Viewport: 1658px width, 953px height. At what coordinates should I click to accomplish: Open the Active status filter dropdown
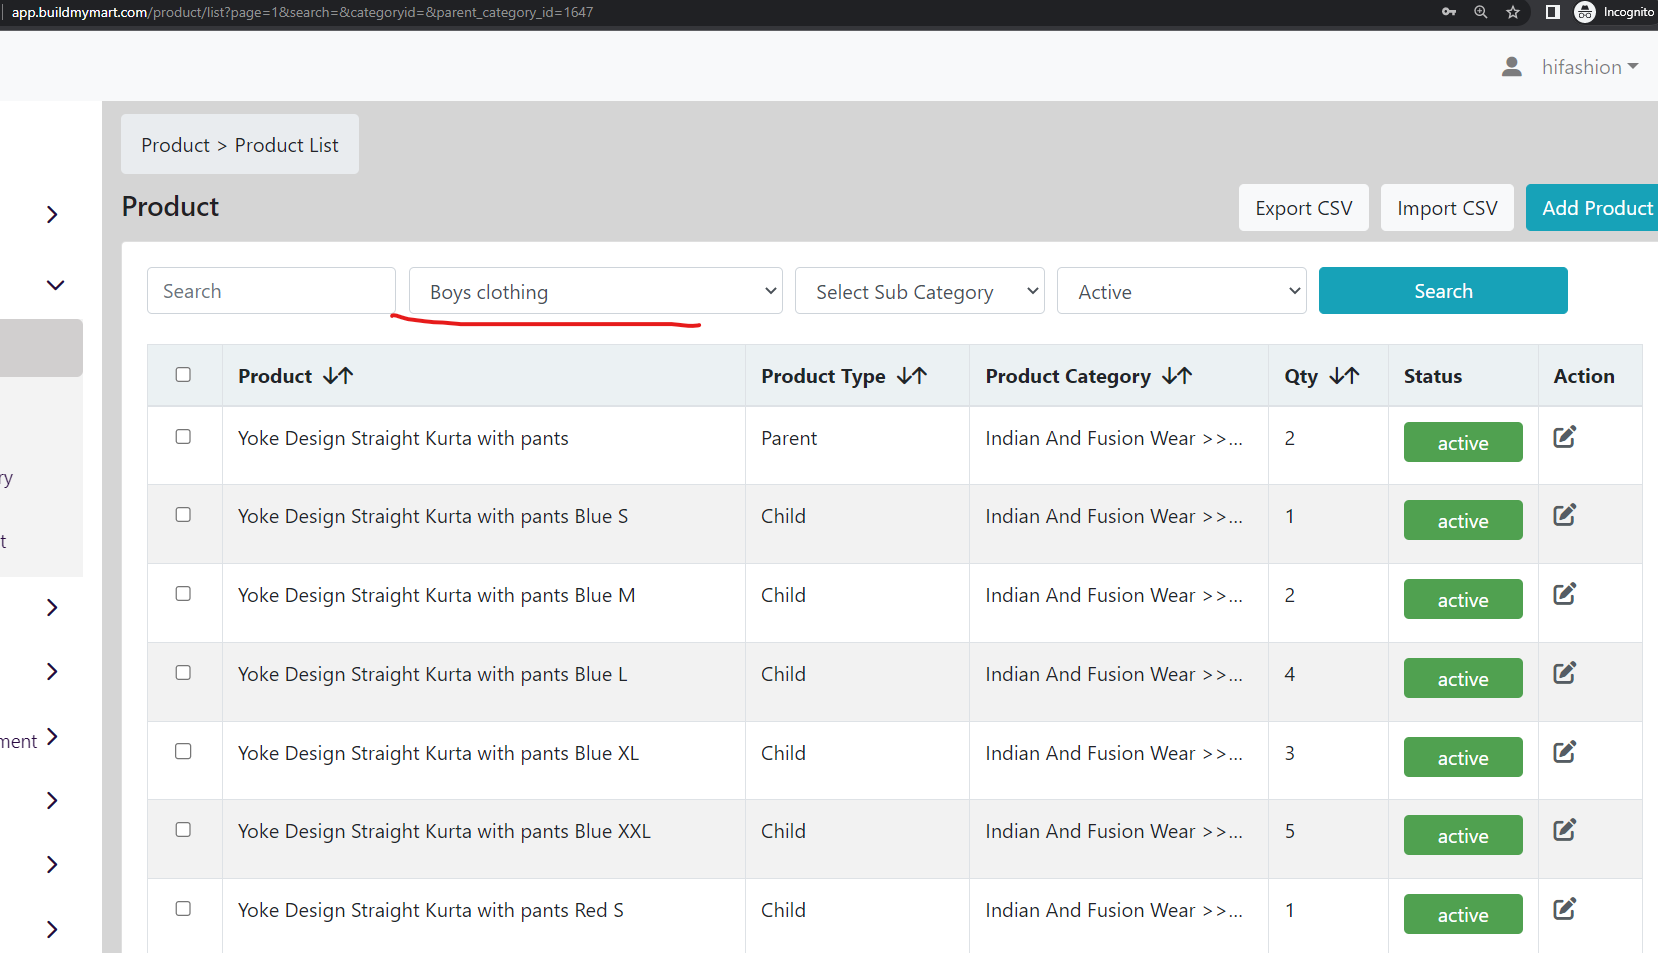tap(1182, 291)
